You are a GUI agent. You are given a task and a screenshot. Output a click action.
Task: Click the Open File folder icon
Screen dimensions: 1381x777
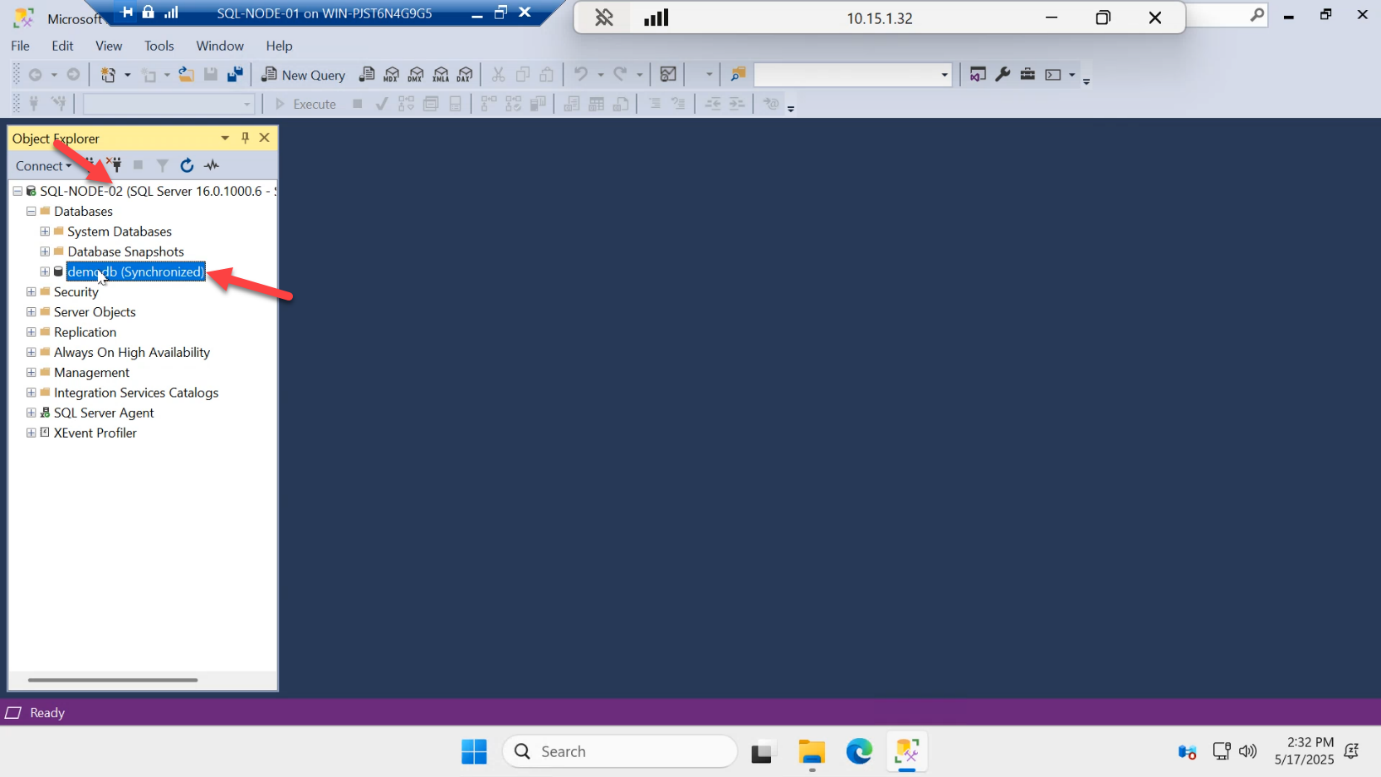coord(186,75)
